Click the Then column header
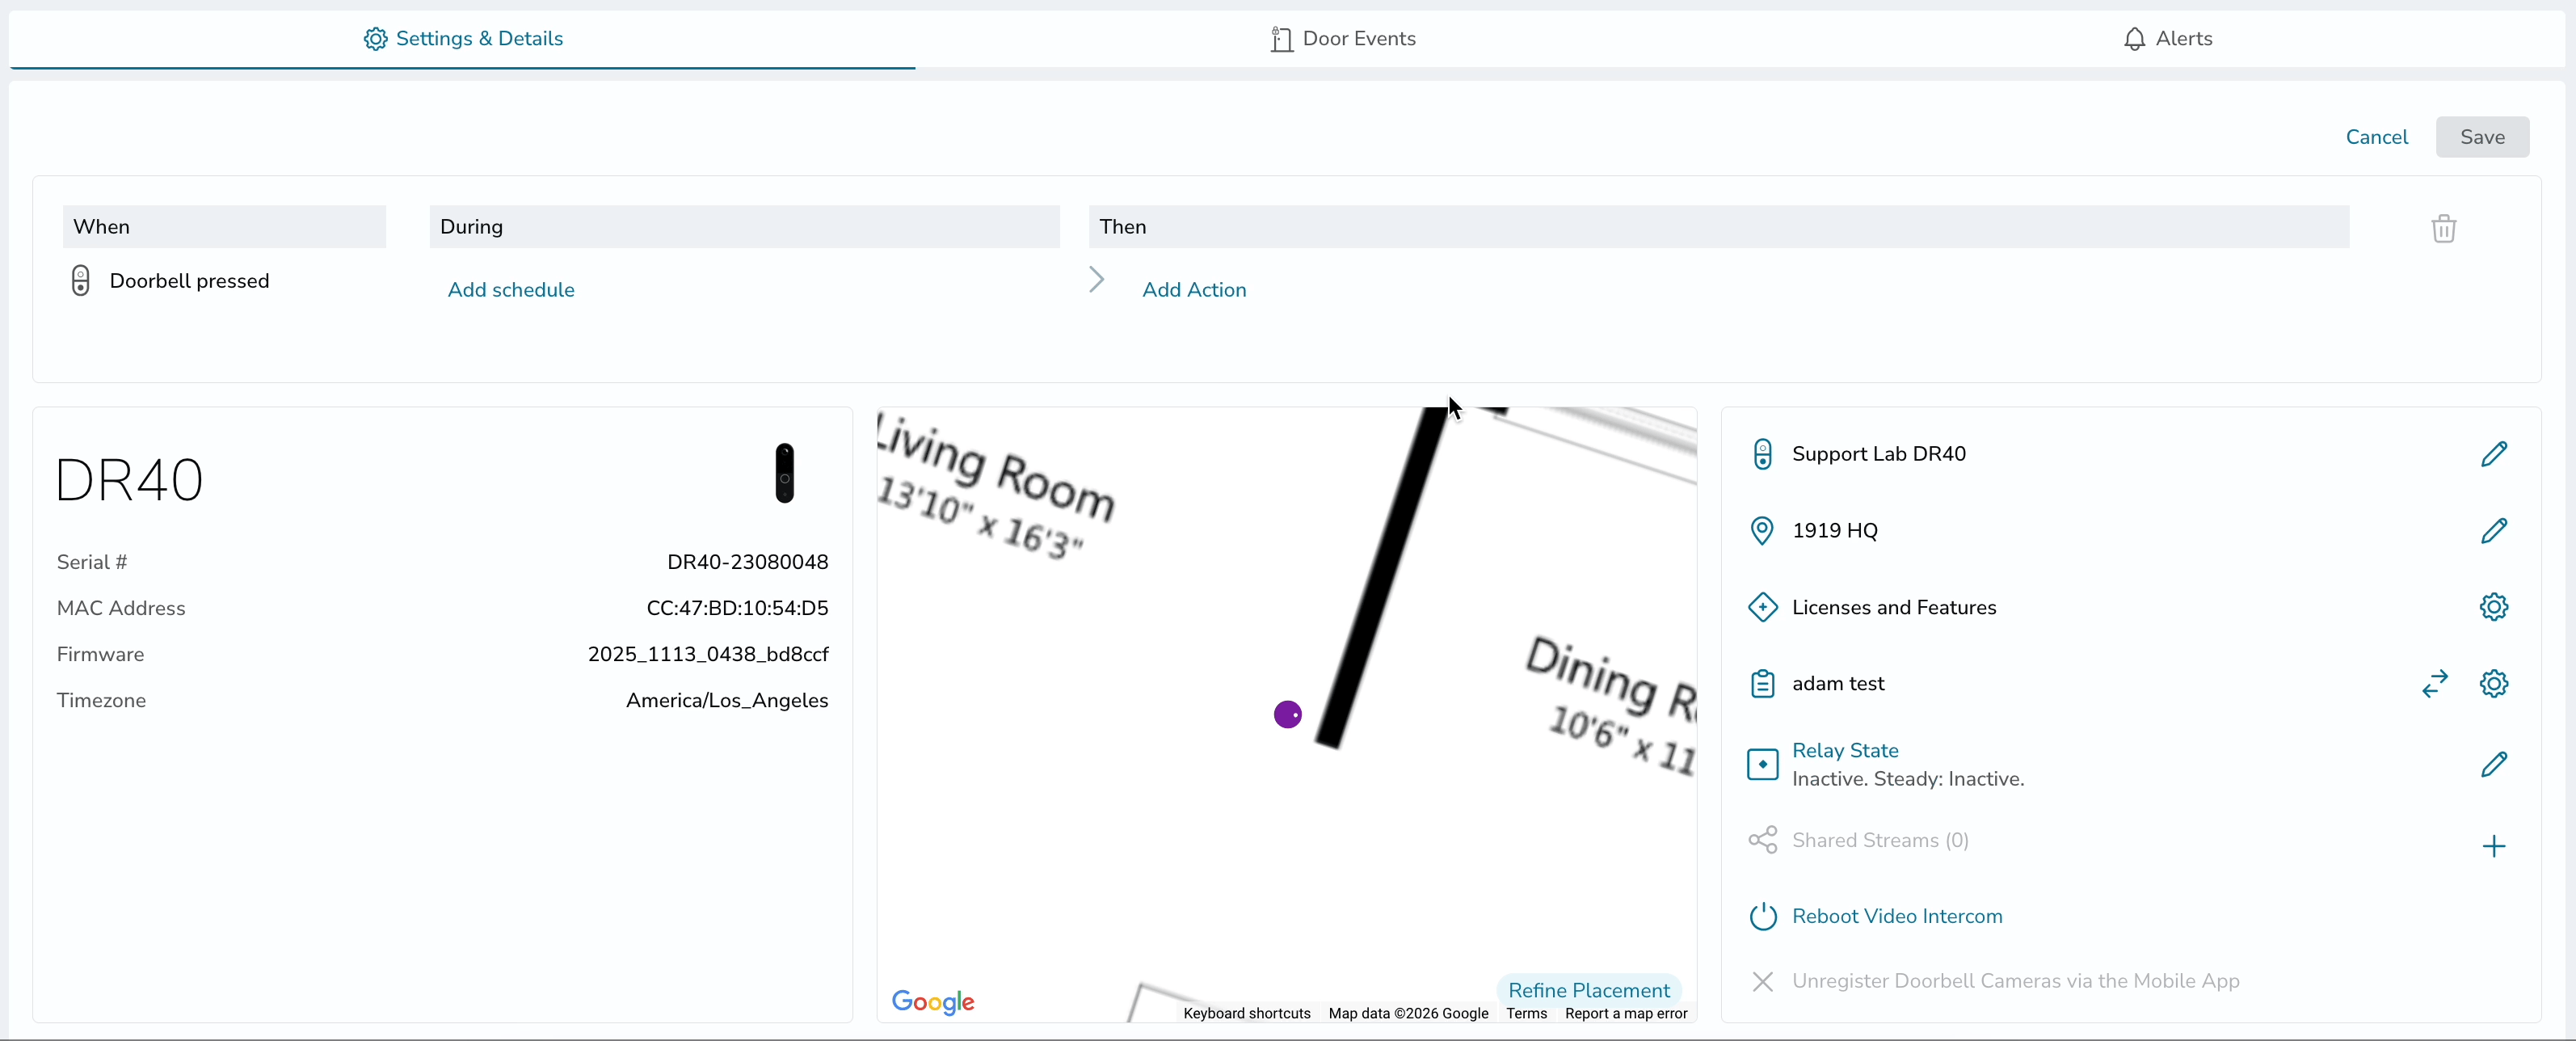This screenshot has height=1041, width=2576. (x=1718, y=227)
